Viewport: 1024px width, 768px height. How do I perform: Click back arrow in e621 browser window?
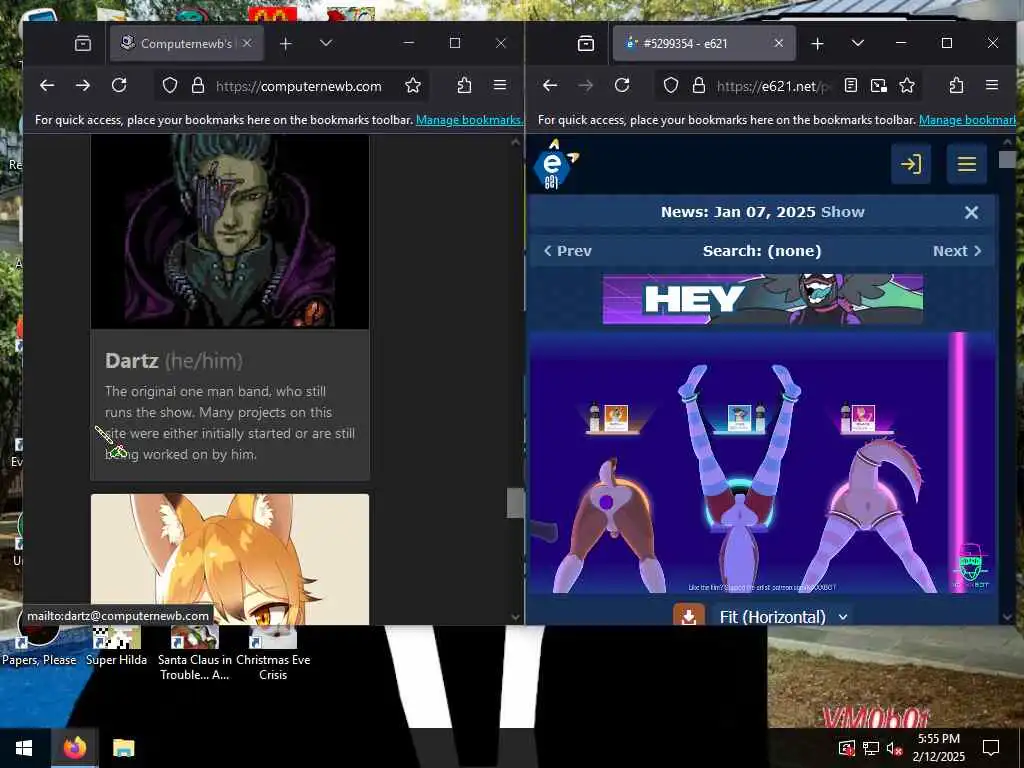click(x=550, y=86)
